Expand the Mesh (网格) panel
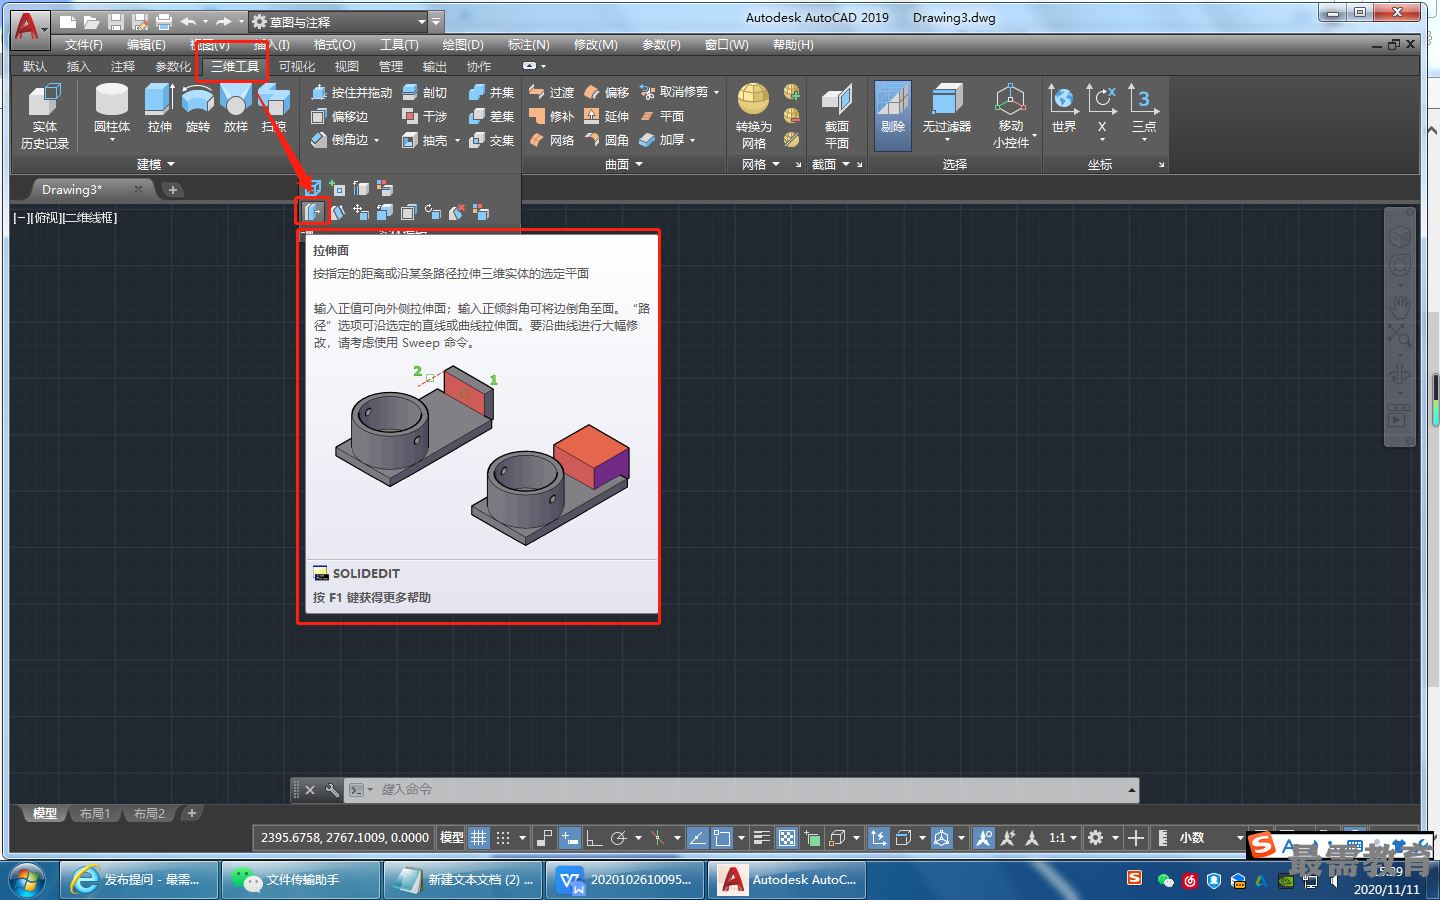The image size is (1440, 900). (x=761, y=164)
